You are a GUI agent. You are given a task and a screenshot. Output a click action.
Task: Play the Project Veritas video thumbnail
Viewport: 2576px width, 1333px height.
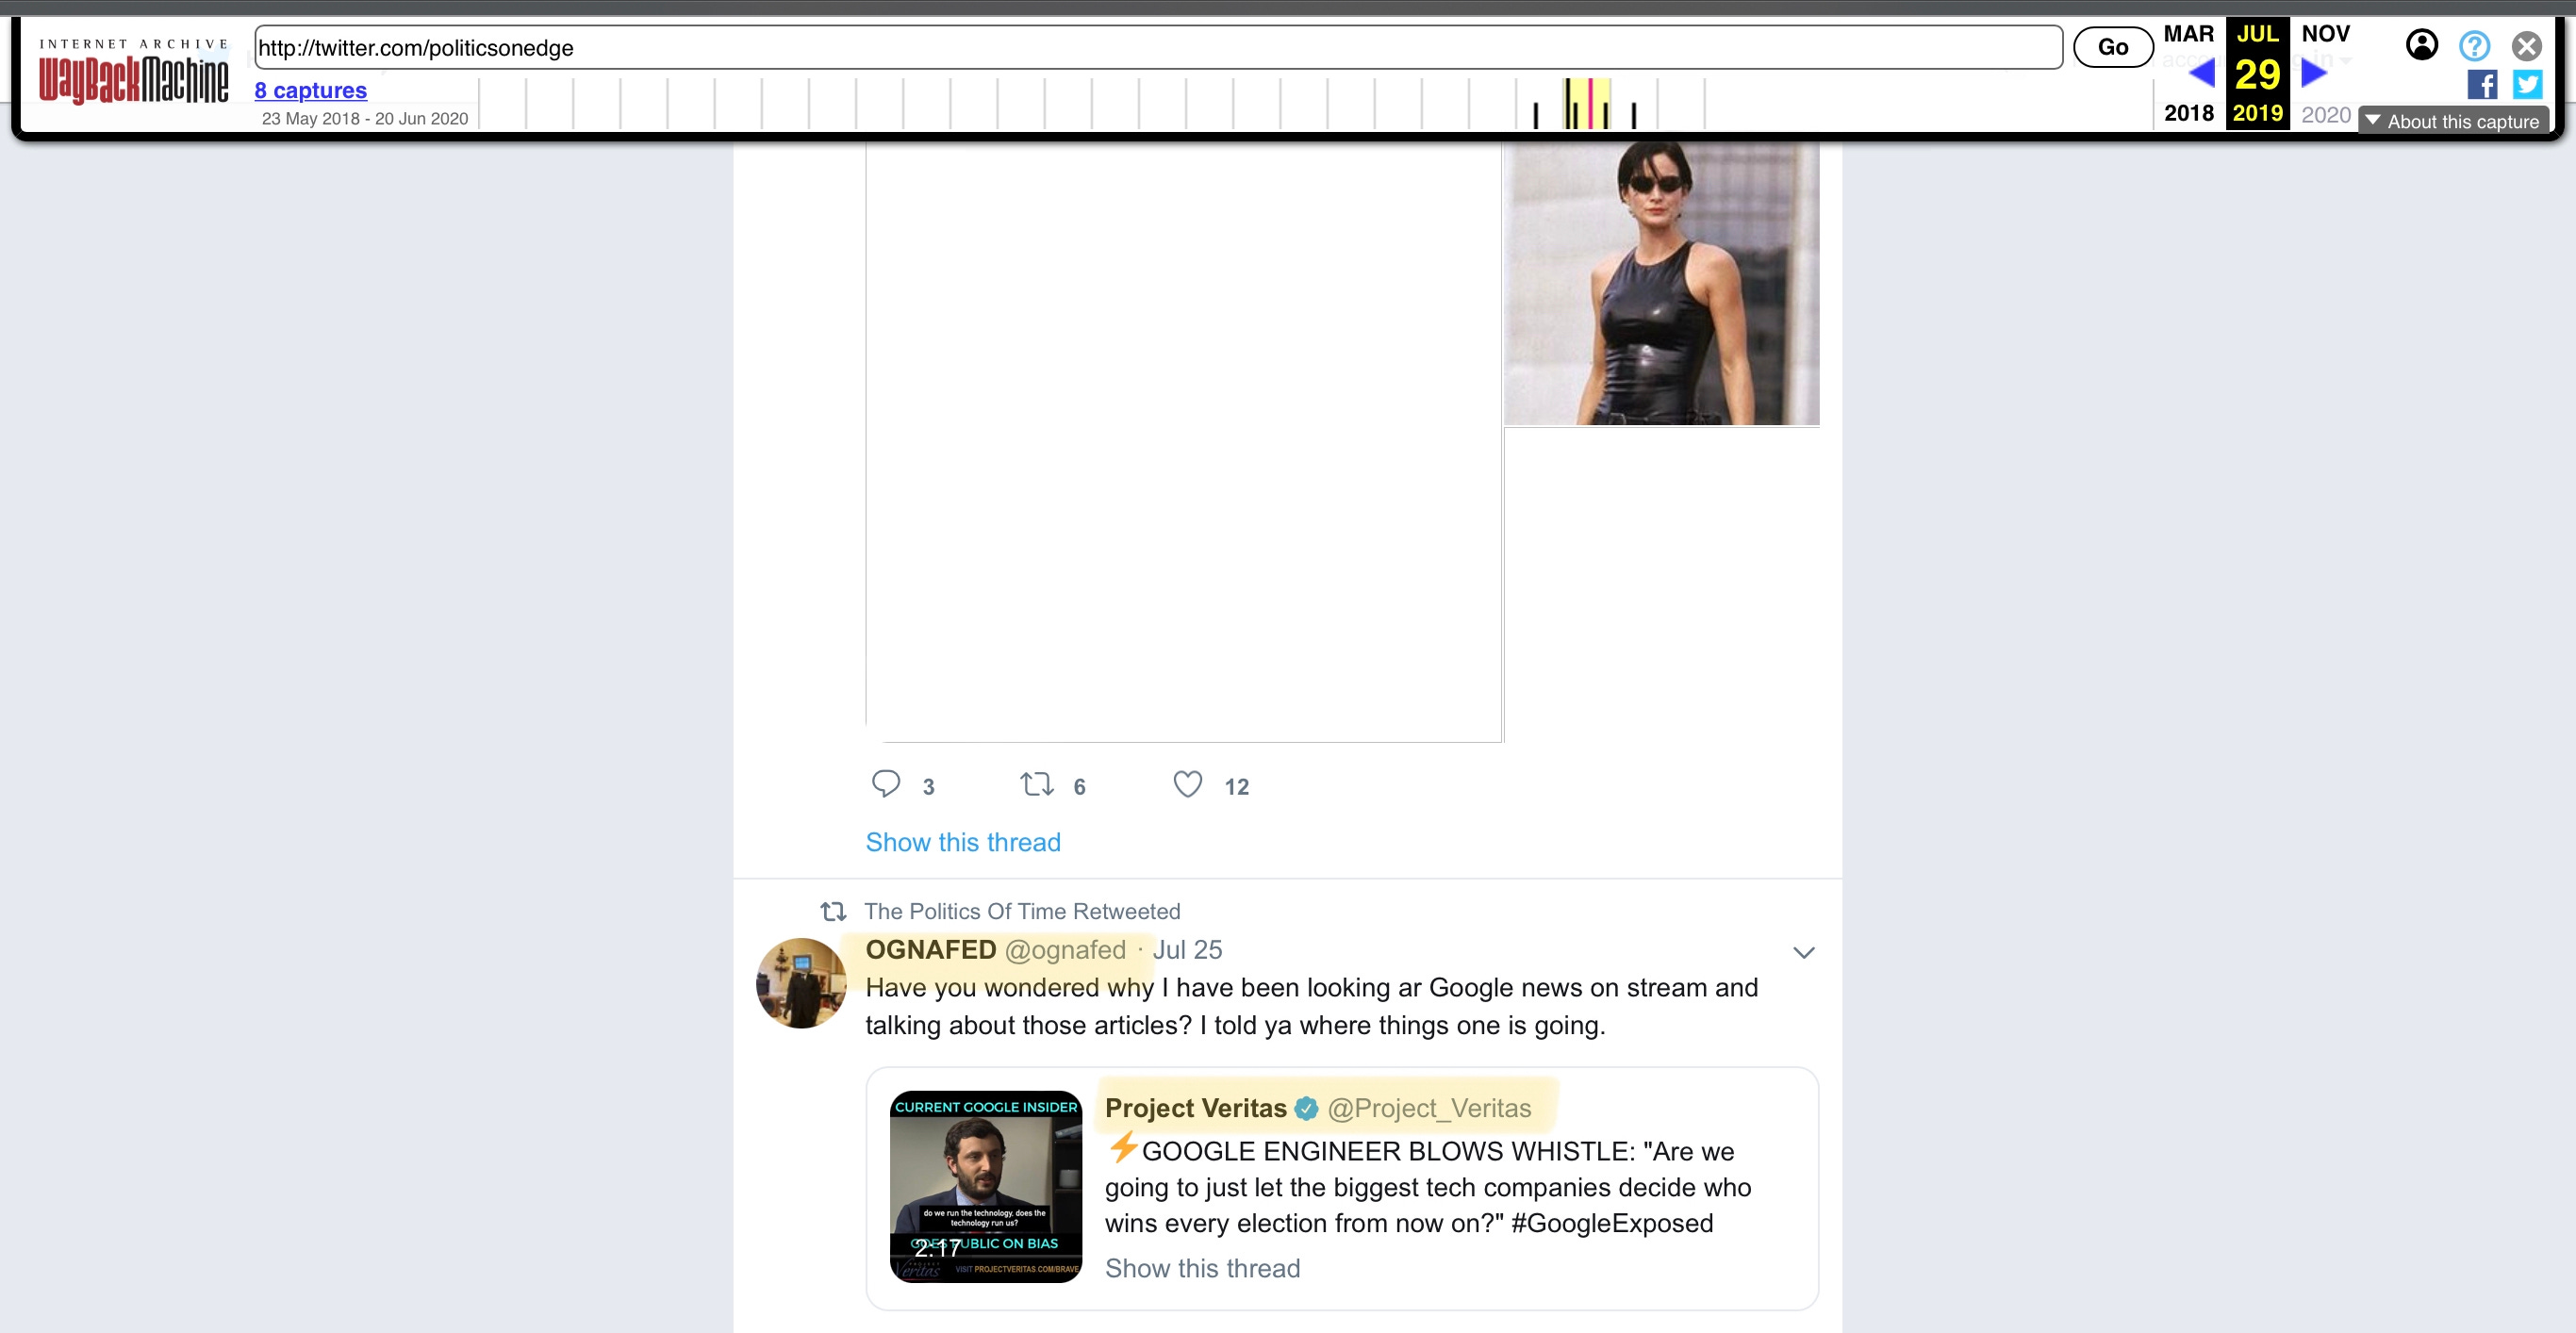[986, 1186]
